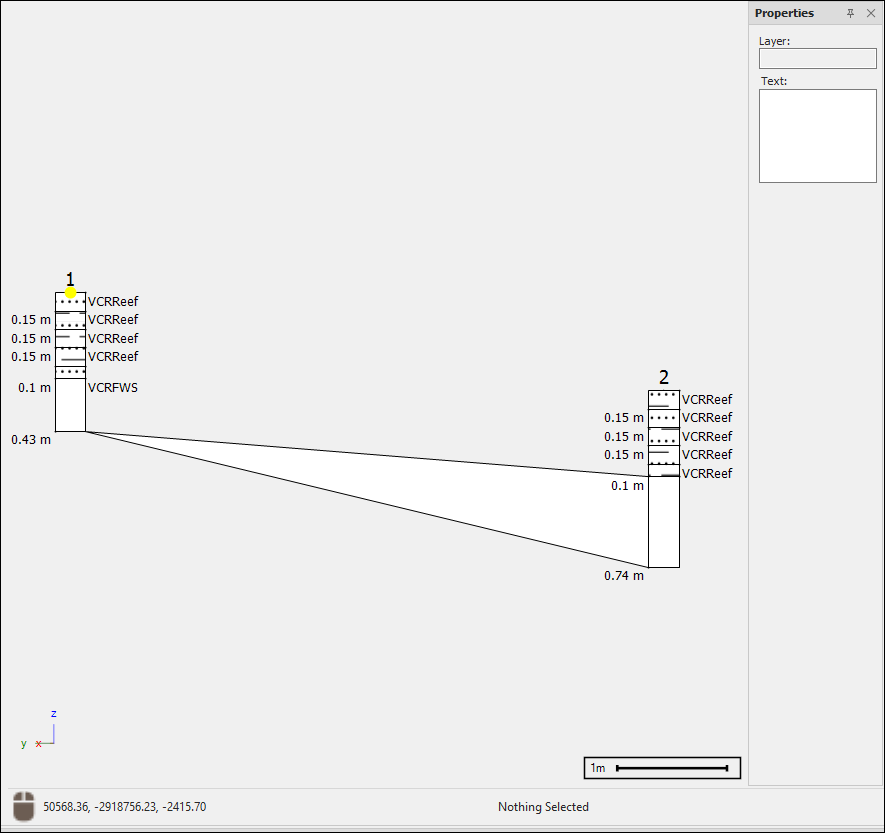This screenshot has width=885, height=833.
Task: Click the Nothing Selected status text
Action: 543,807
